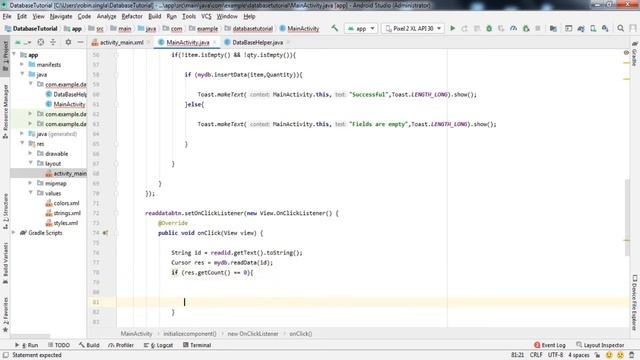640x360 pixels.
Task: Open the Refactor menu
Action: [x=132, y=16]
